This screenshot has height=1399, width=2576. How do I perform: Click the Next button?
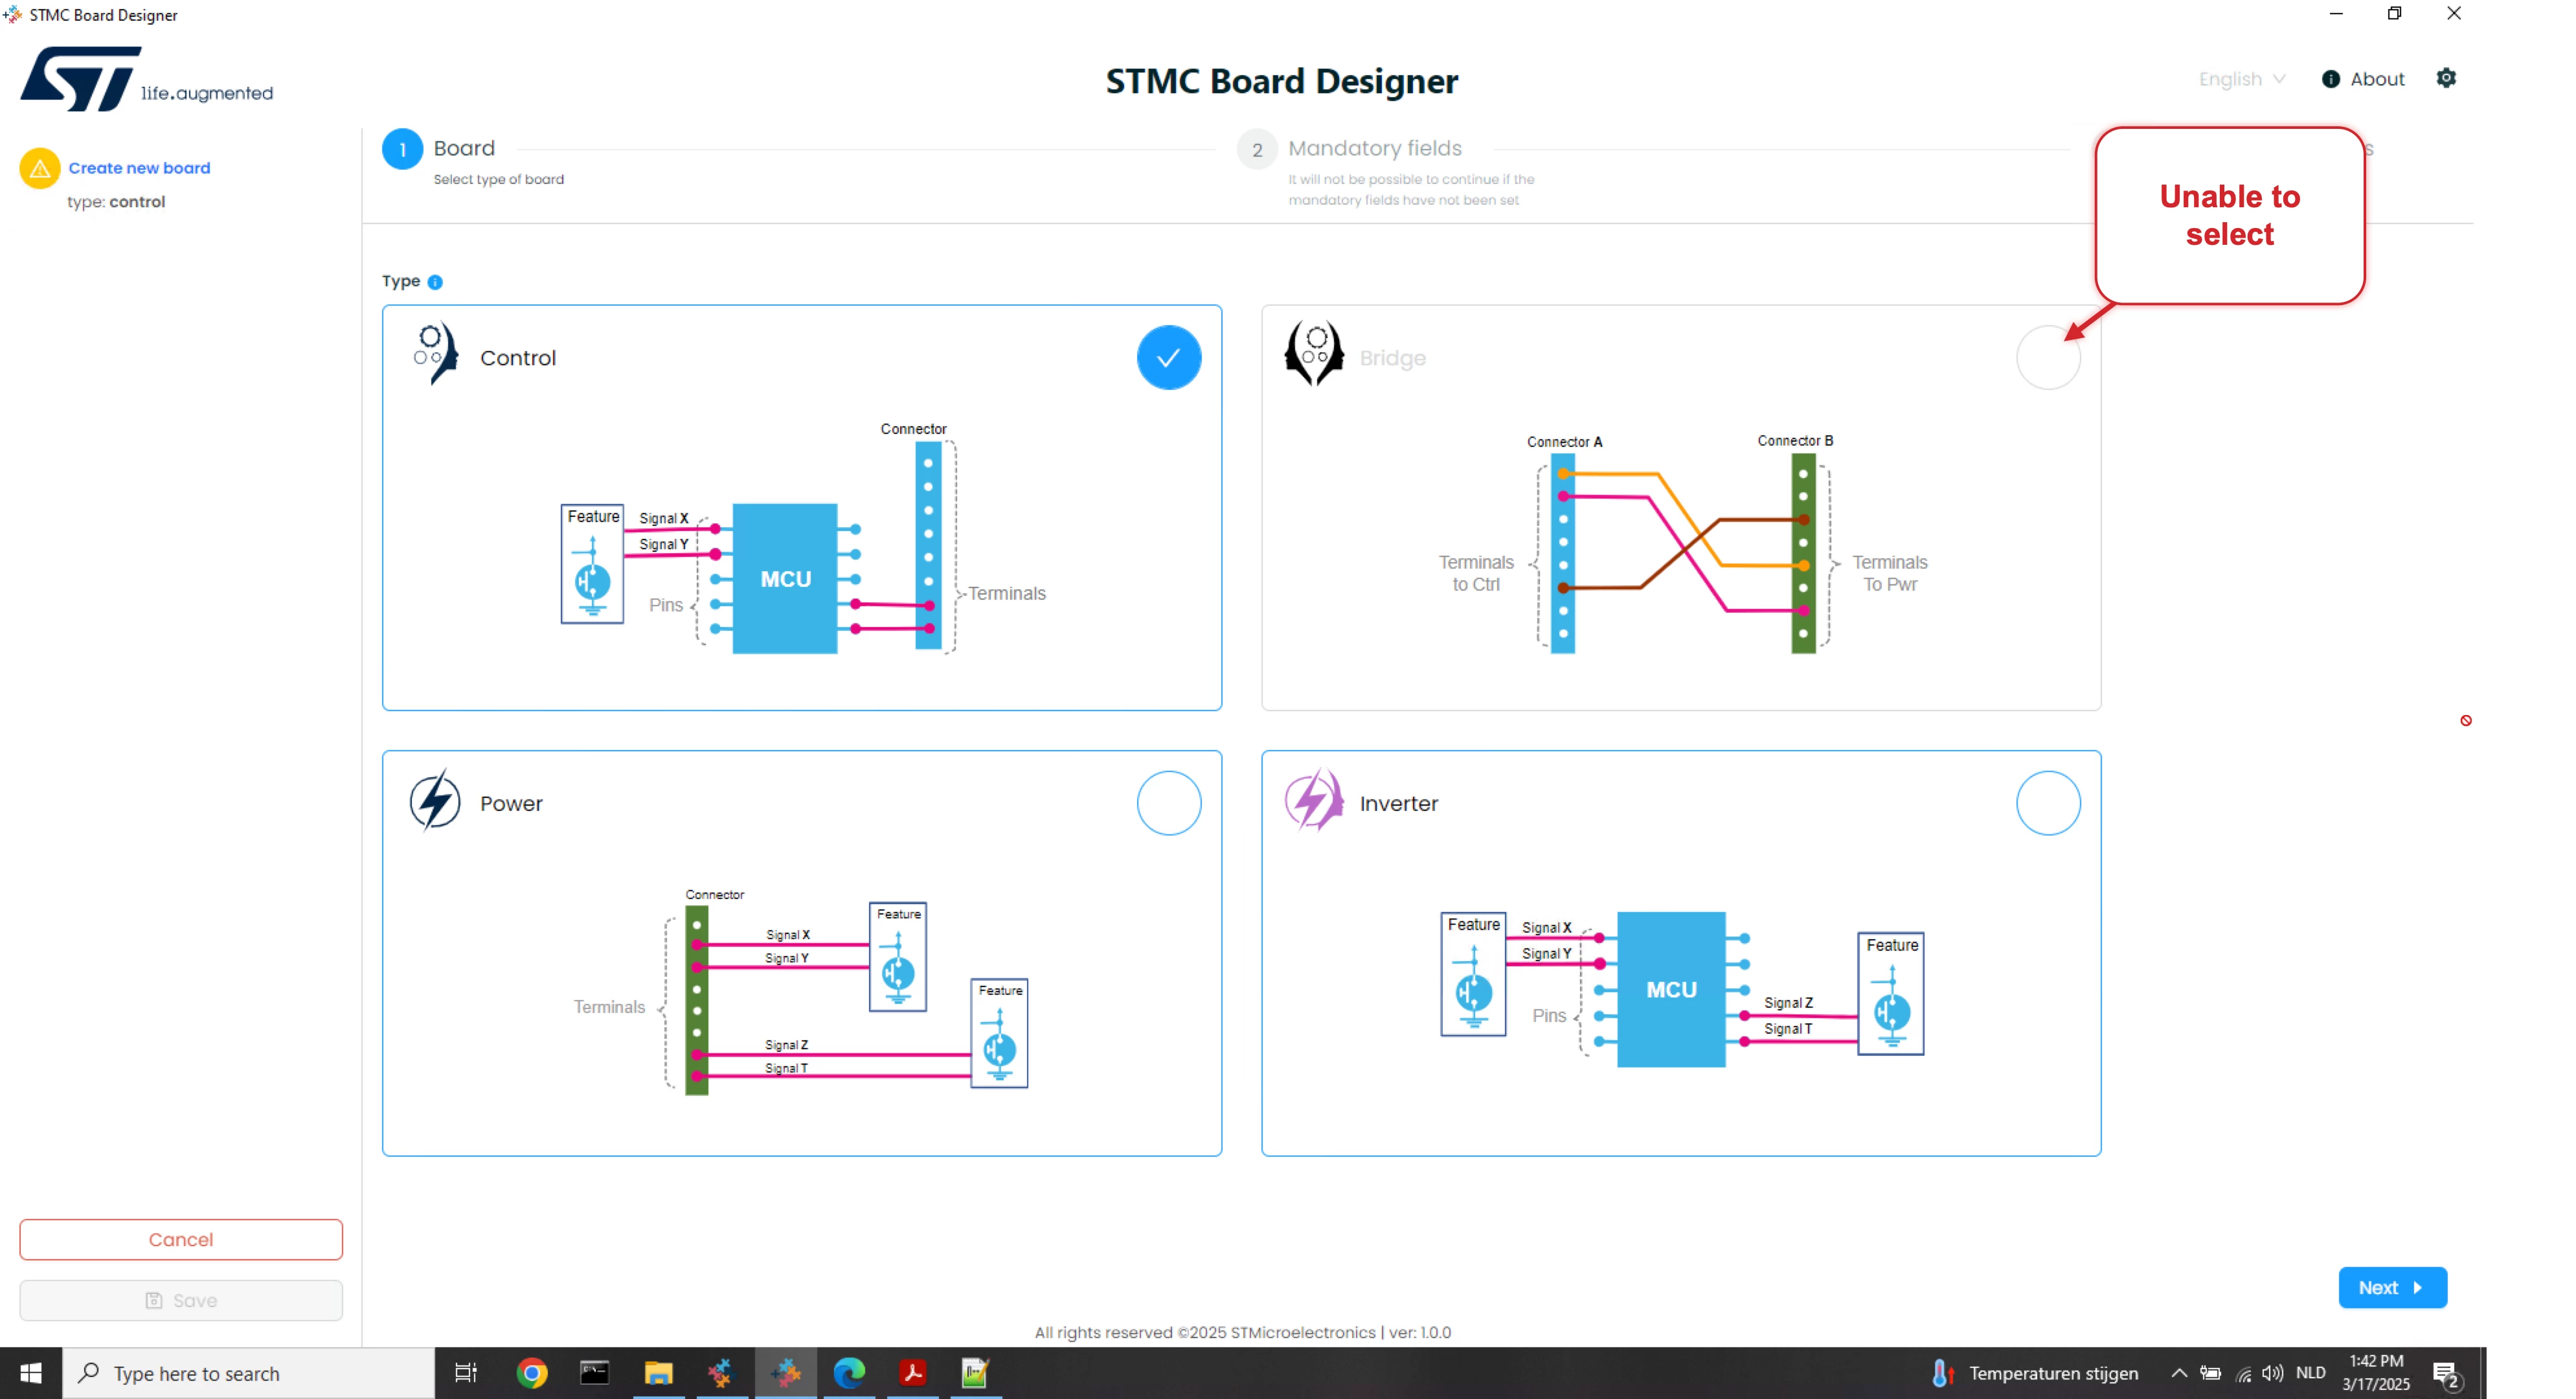(2392, 1287)
